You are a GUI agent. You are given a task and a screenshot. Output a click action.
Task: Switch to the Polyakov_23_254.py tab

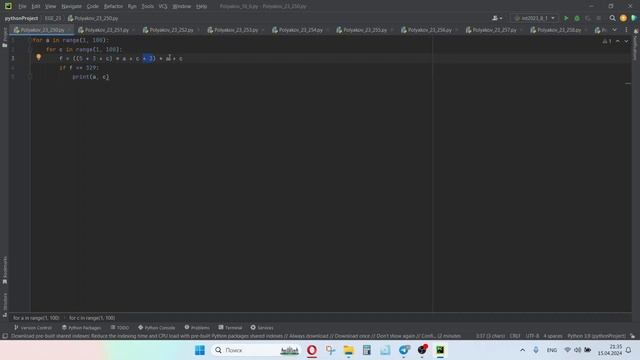tap(300, 30)
